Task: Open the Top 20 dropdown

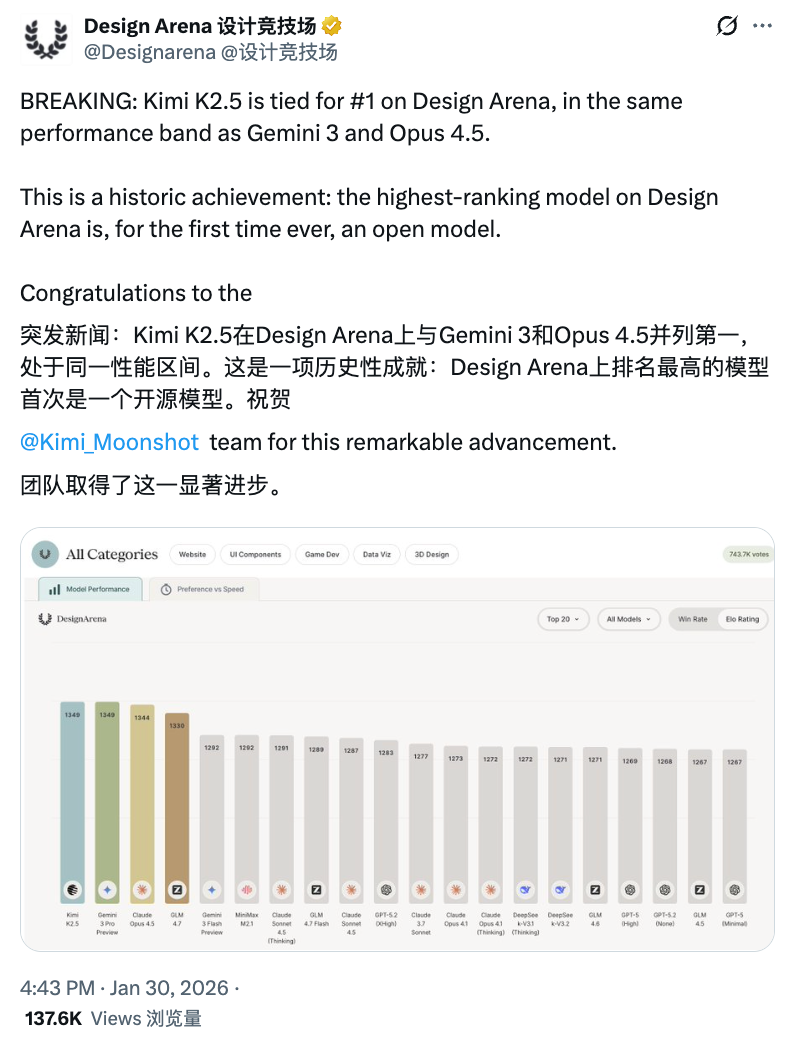Action: (x=563, y=619)
